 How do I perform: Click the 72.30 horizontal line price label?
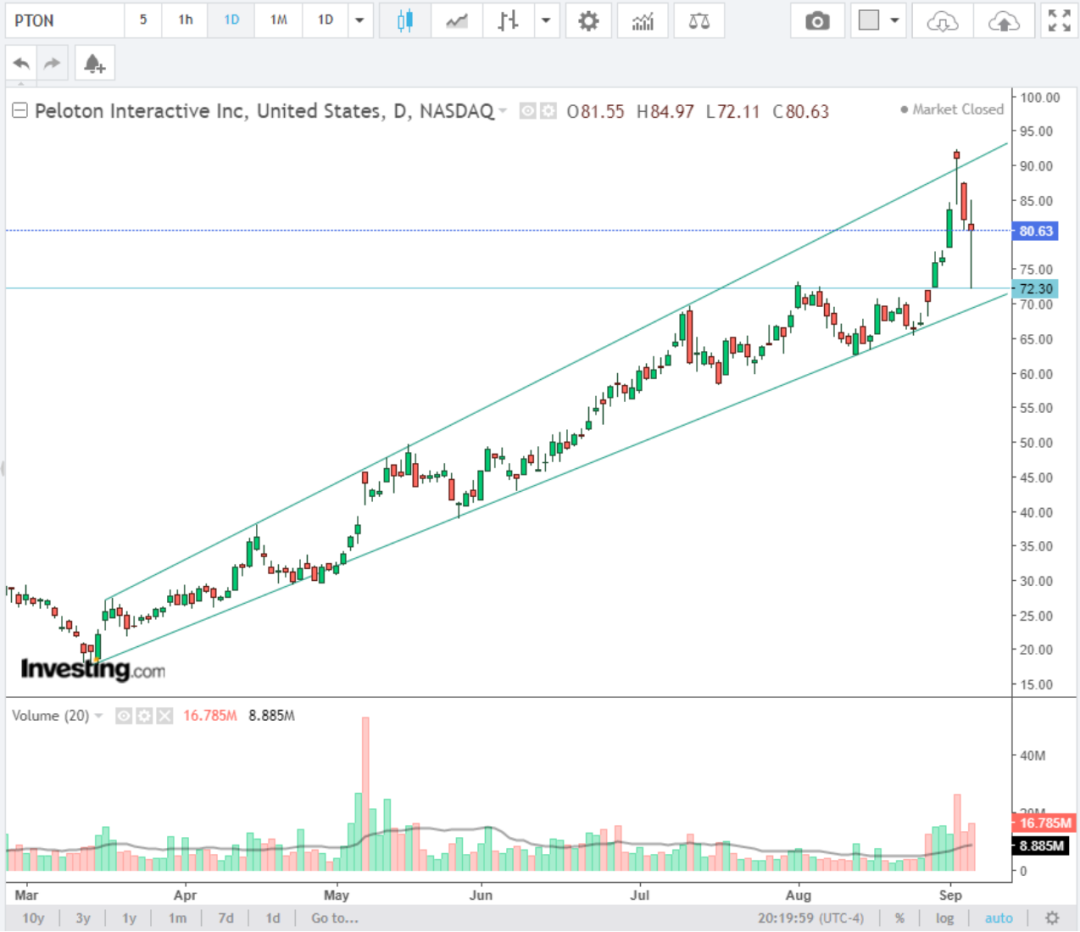[1035, 289]
